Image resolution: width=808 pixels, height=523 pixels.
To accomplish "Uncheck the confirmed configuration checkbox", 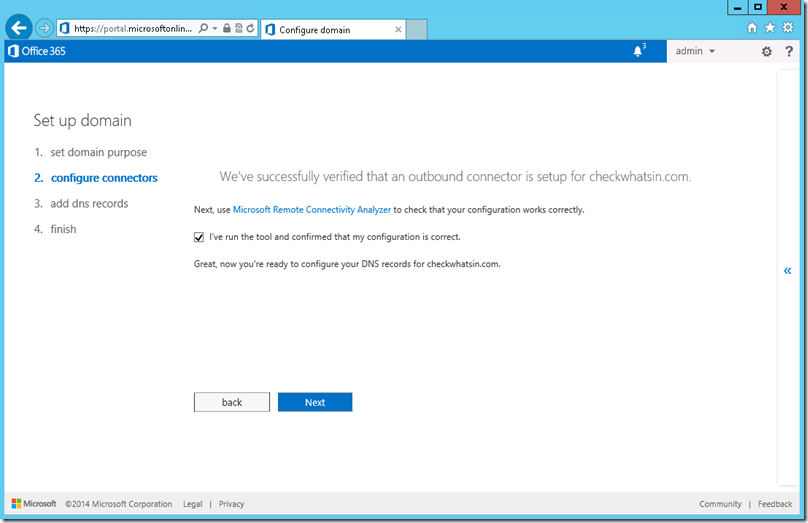I will coord(199,237).
